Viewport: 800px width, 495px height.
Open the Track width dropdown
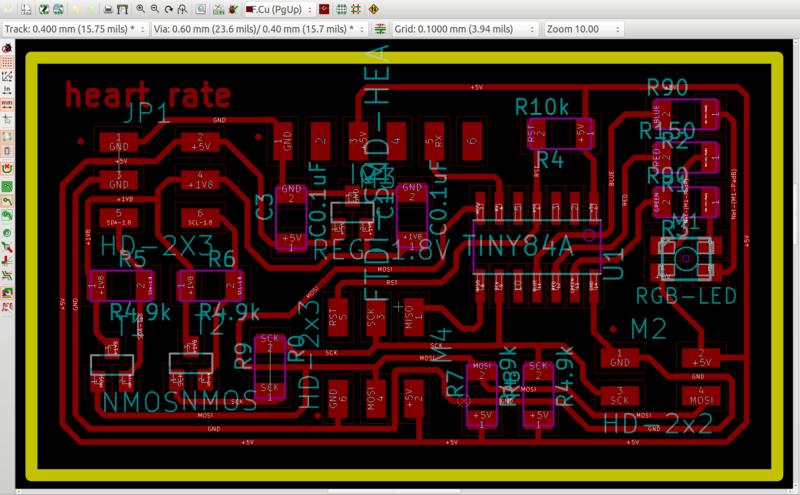(x=75, y=29)
